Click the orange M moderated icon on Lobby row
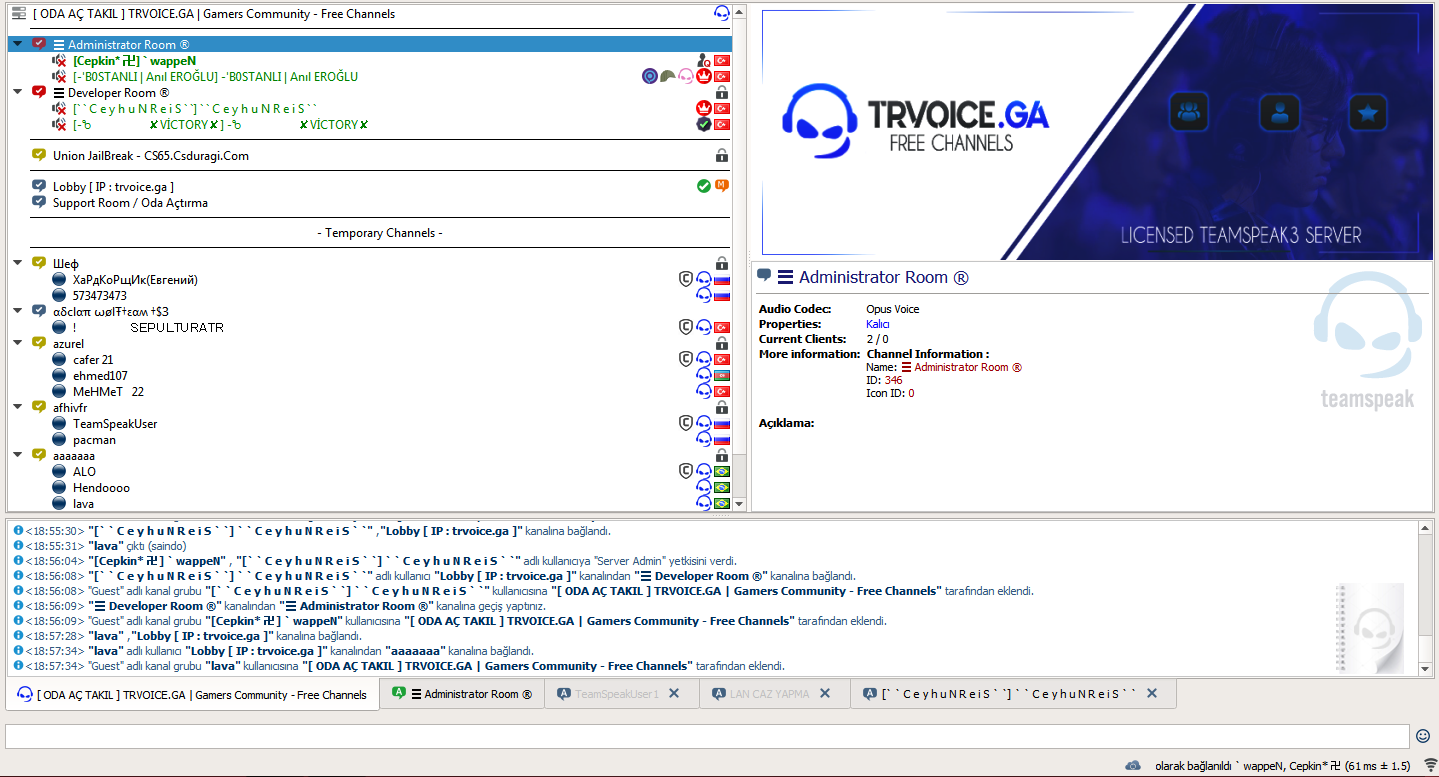Image resolution: width=1439 pixels, height=777 pixels. [x=721, y=186]
